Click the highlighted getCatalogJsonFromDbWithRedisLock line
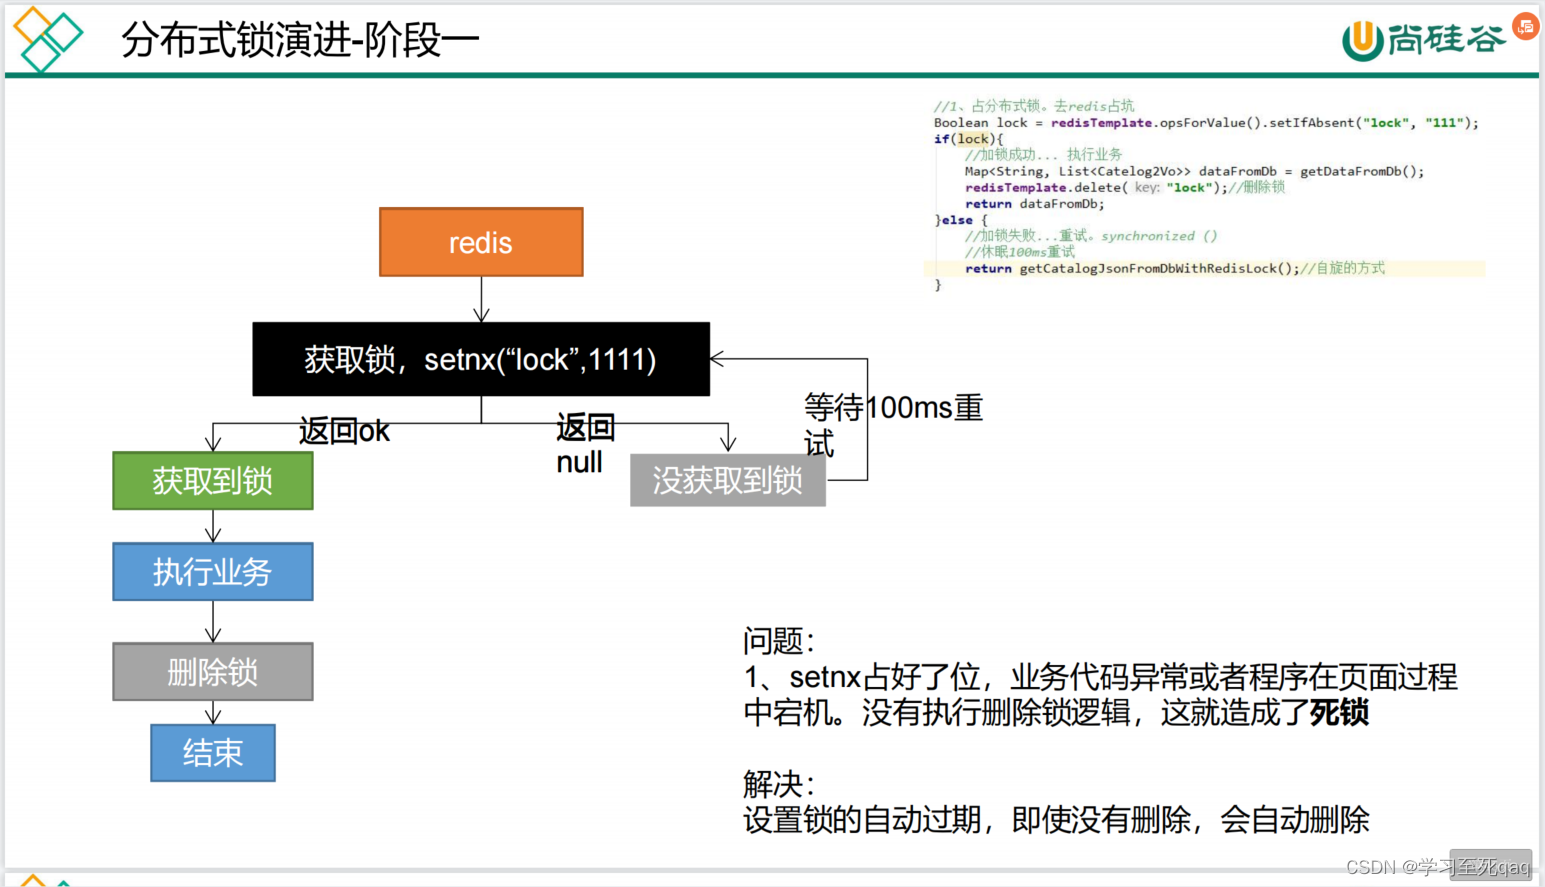The height and width of the screenshot is (887, 1545). pyautogui.click(x=1205, y=268)
